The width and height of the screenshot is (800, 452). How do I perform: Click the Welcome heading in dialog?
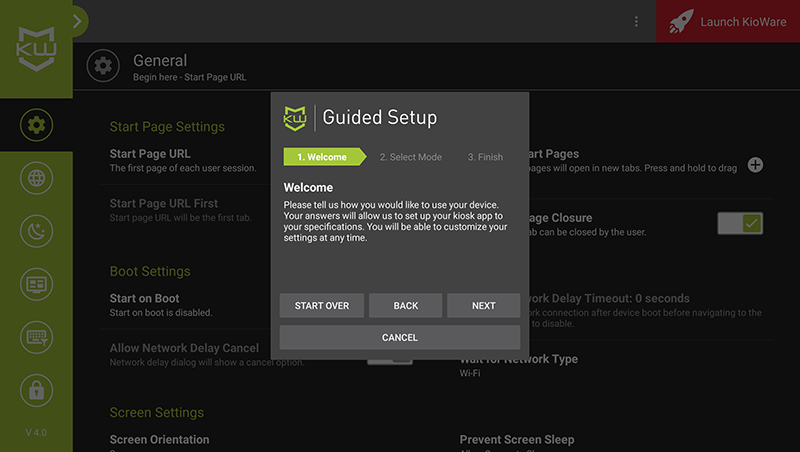click(308, 188)
